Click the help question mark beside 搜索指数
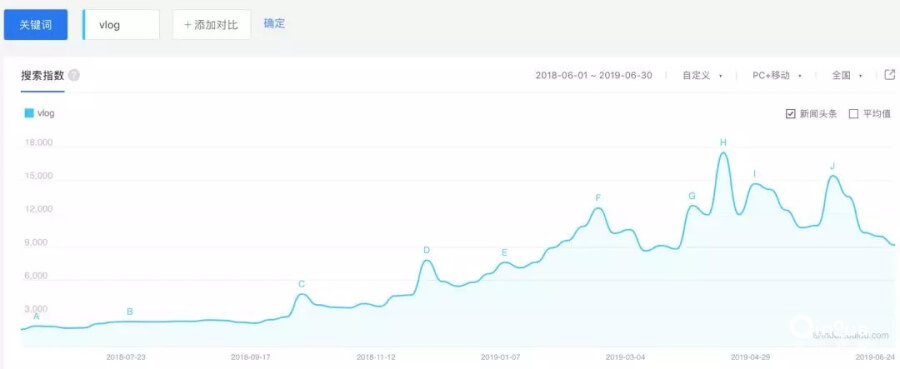 coord(74,76)
